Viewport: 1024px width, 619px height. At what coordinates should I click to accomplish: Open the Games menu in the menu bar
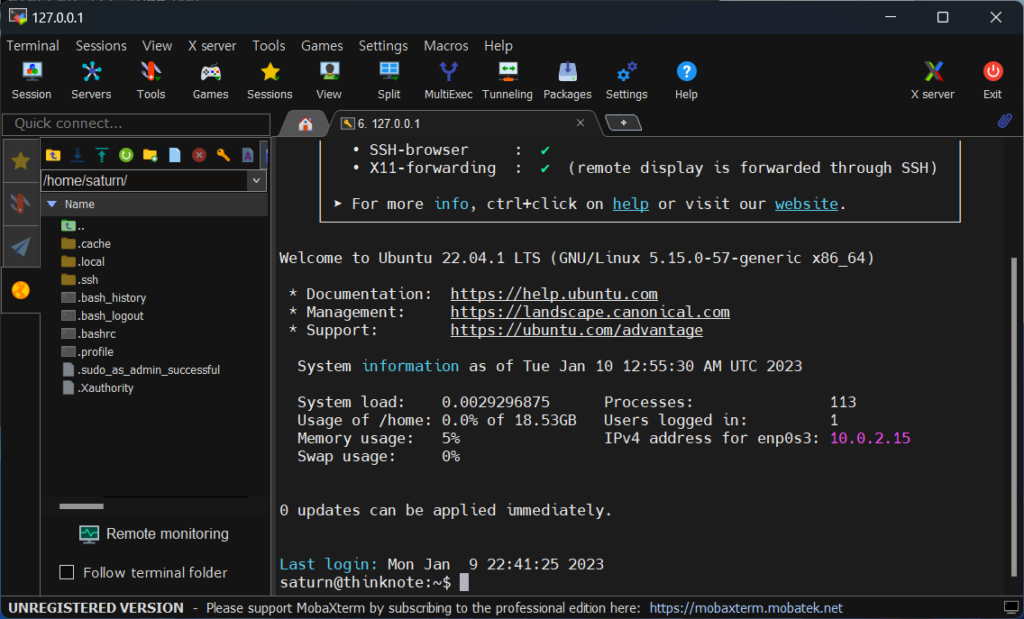tap(322, 46)
